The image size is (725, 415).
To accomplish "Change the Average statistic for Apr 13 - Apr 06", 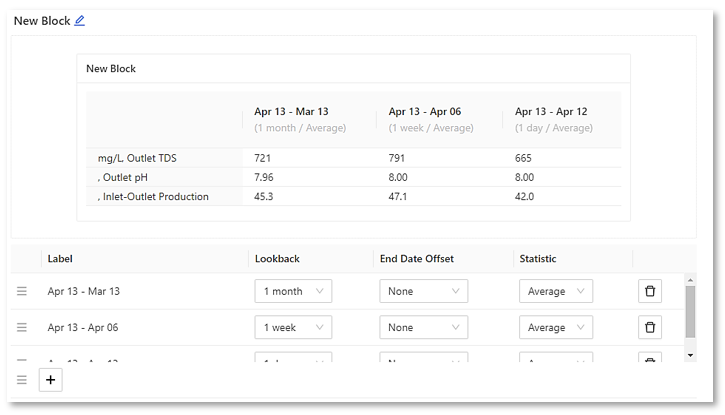I will click(x=555, y=327).
